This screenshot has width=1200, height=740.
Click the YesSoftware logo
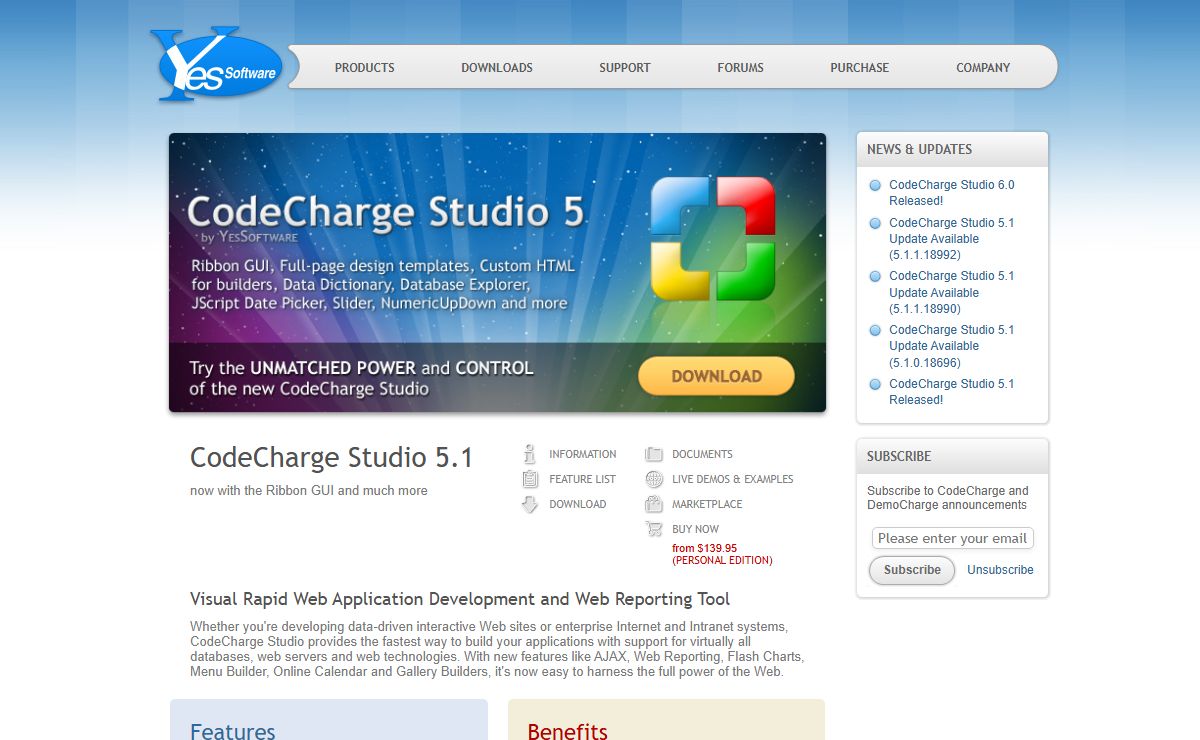218,65
